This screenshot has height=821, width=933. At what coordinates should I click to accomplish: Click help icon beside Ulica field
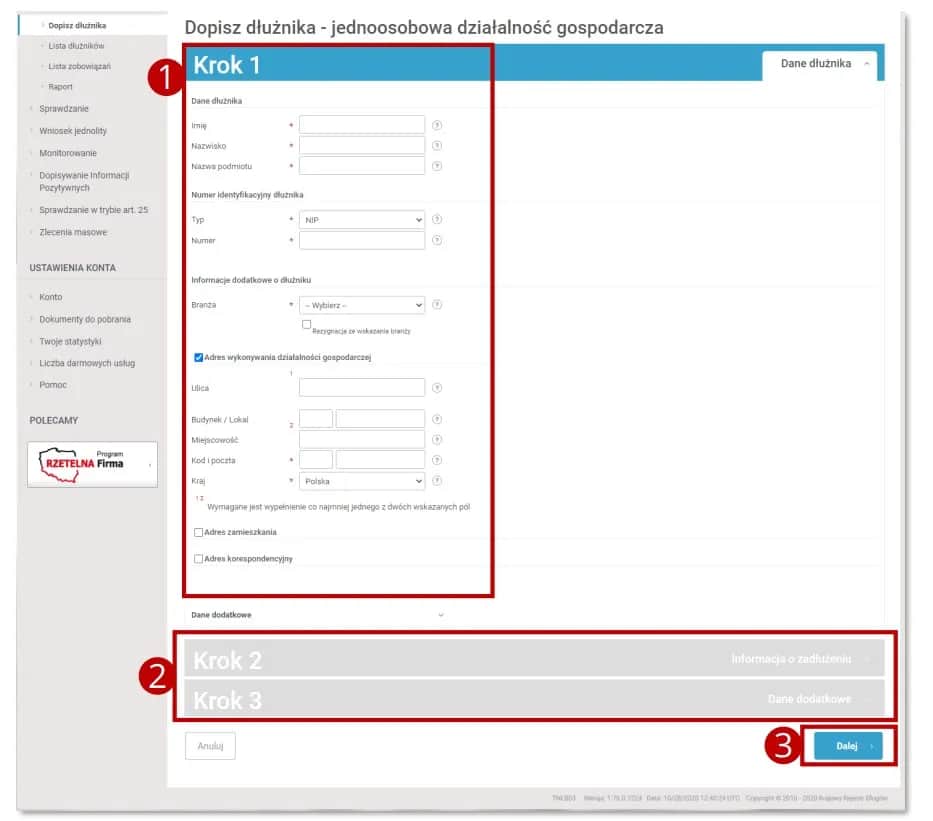pyautogui.click(x=437, y=388)
